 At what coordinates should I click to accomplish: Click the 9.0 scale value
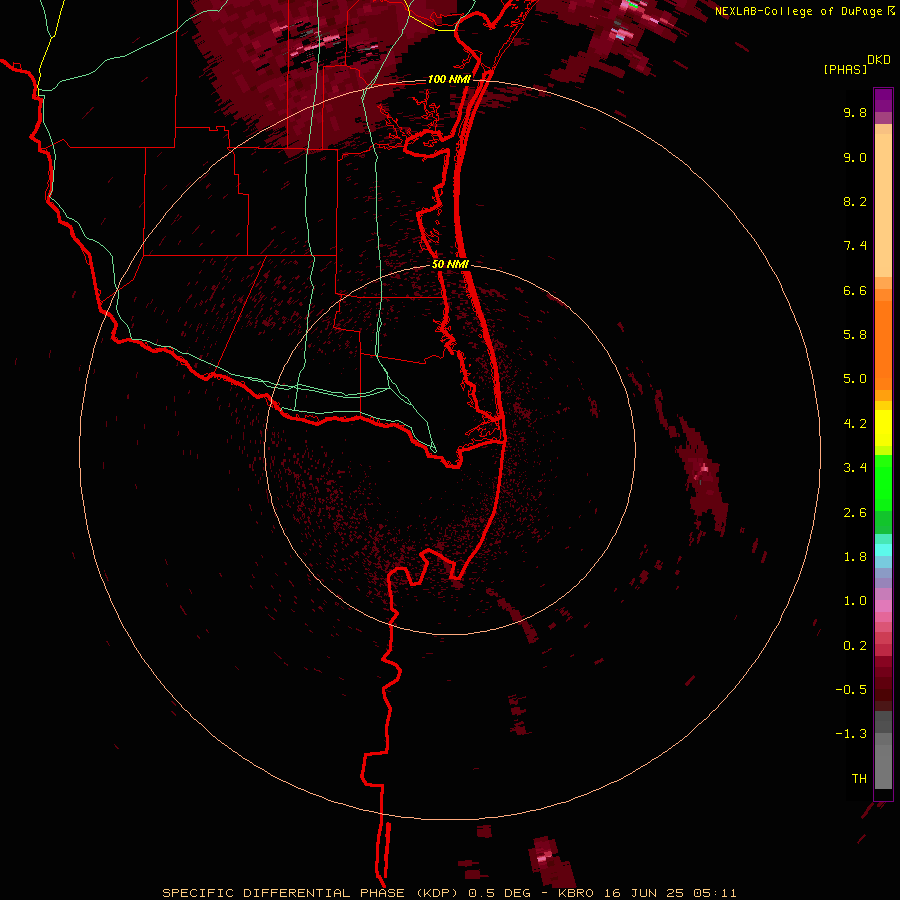click(855, 157)
